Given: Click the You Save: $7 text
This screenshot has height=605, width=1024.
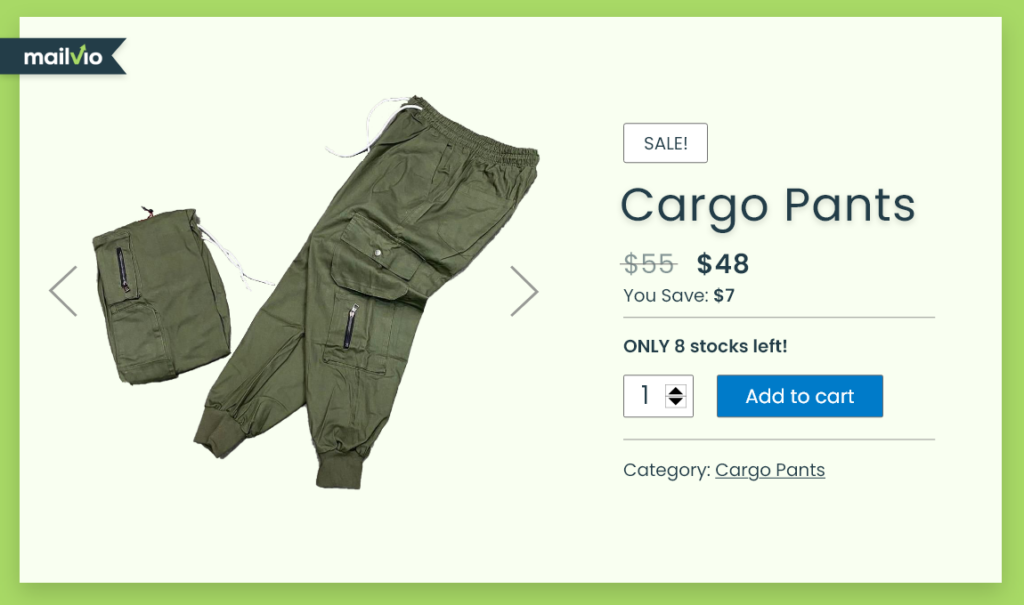Looking at the screenshot, I should (x=679, y=295).
